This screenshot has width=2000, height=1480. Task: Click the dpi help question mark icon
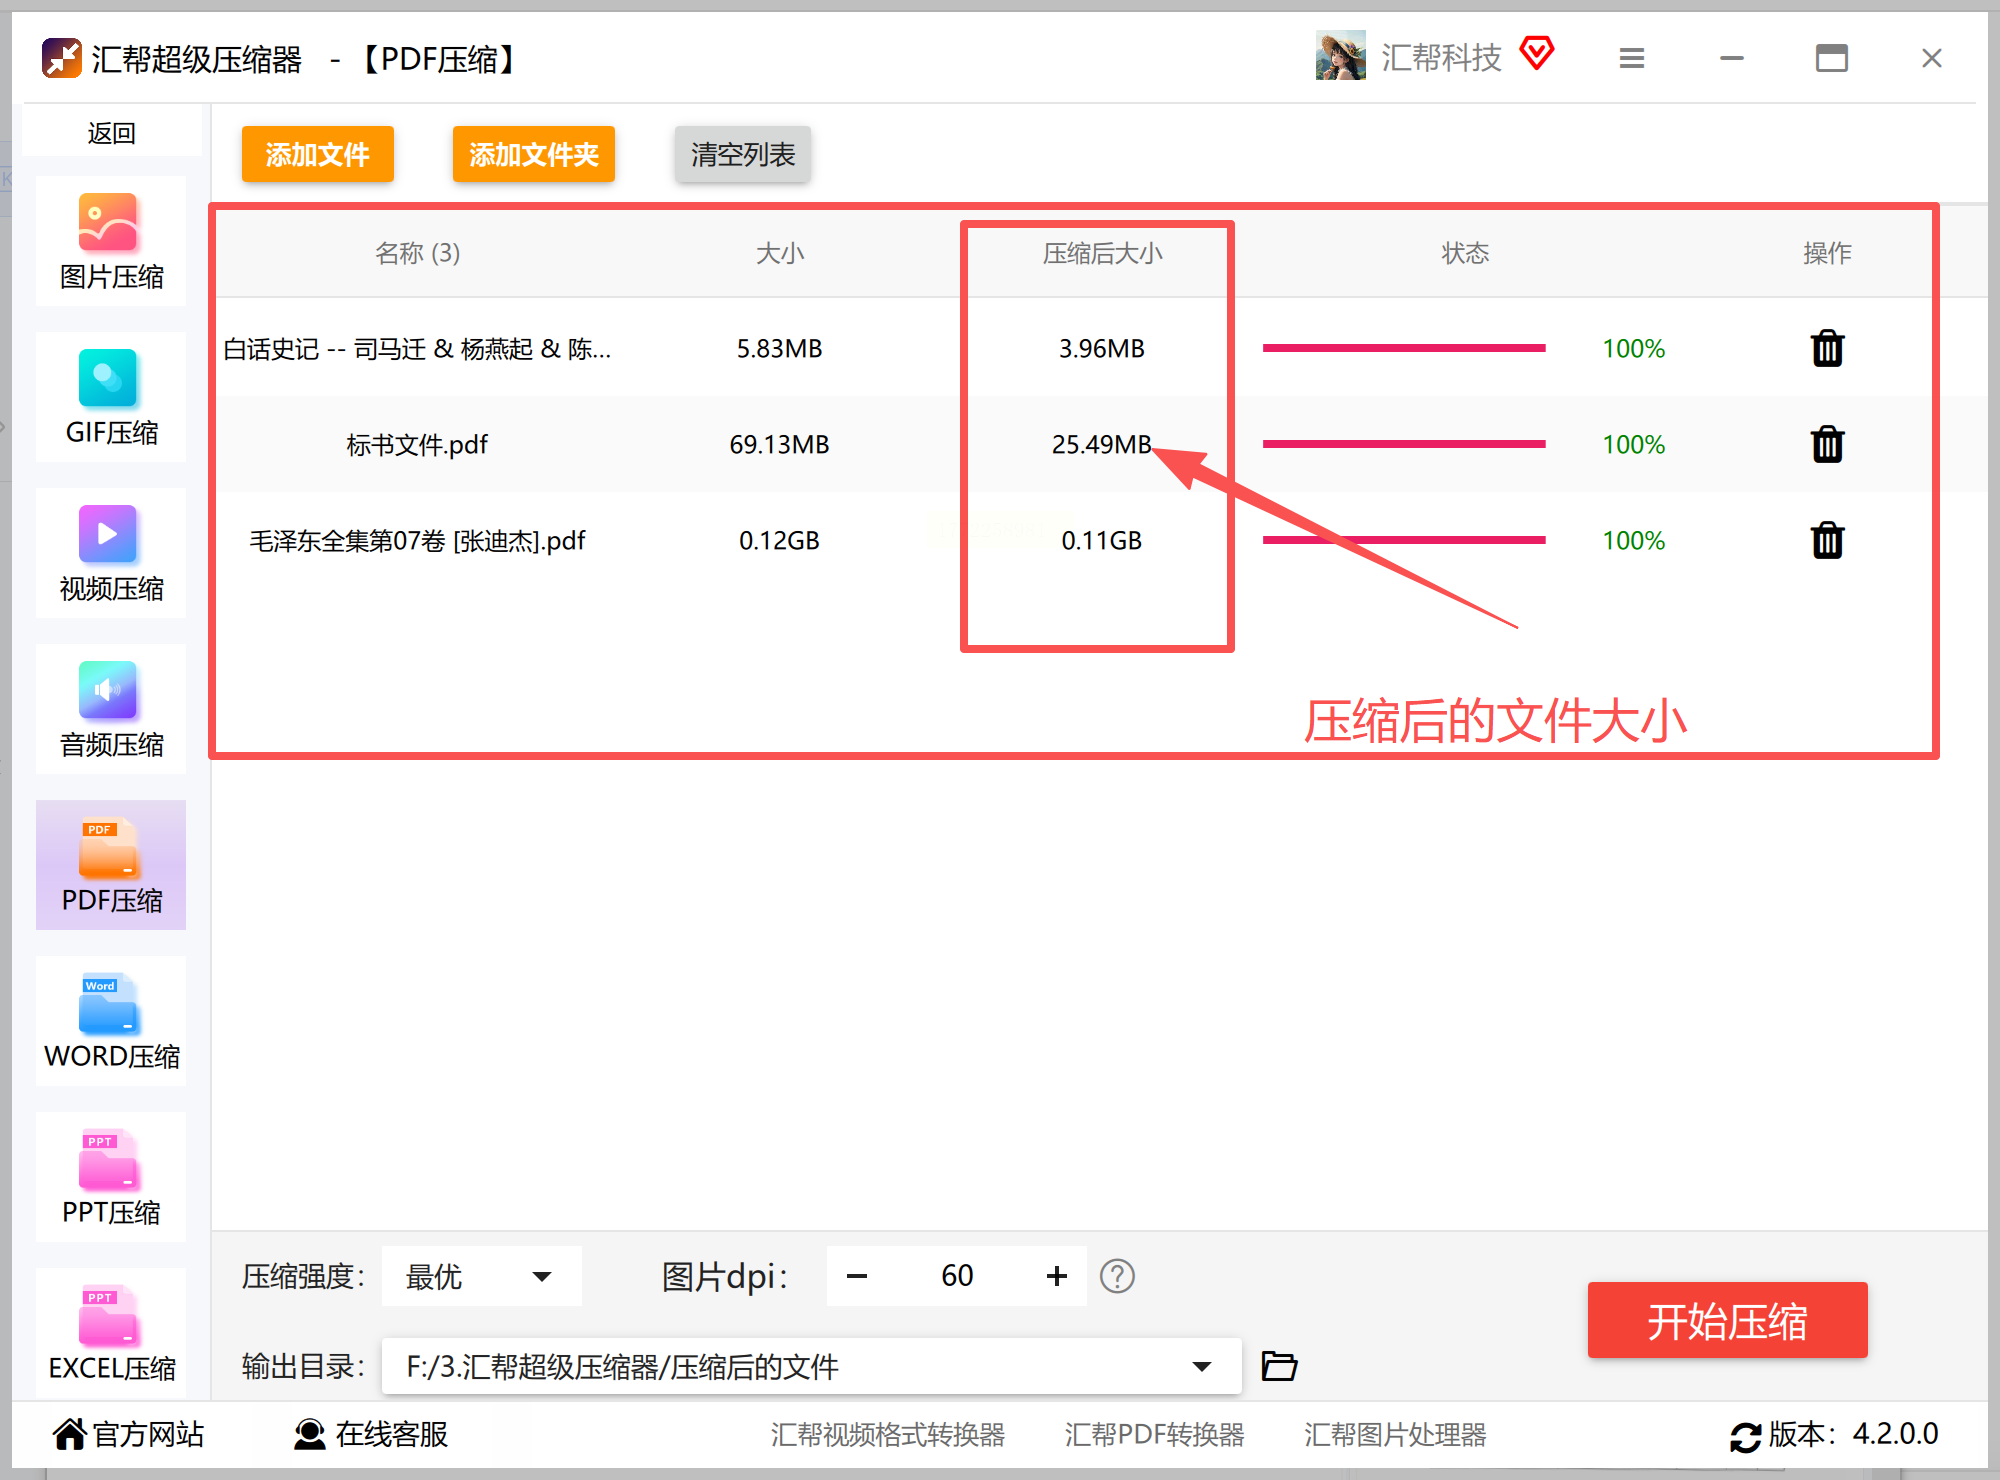[x=1117, y=1276]
